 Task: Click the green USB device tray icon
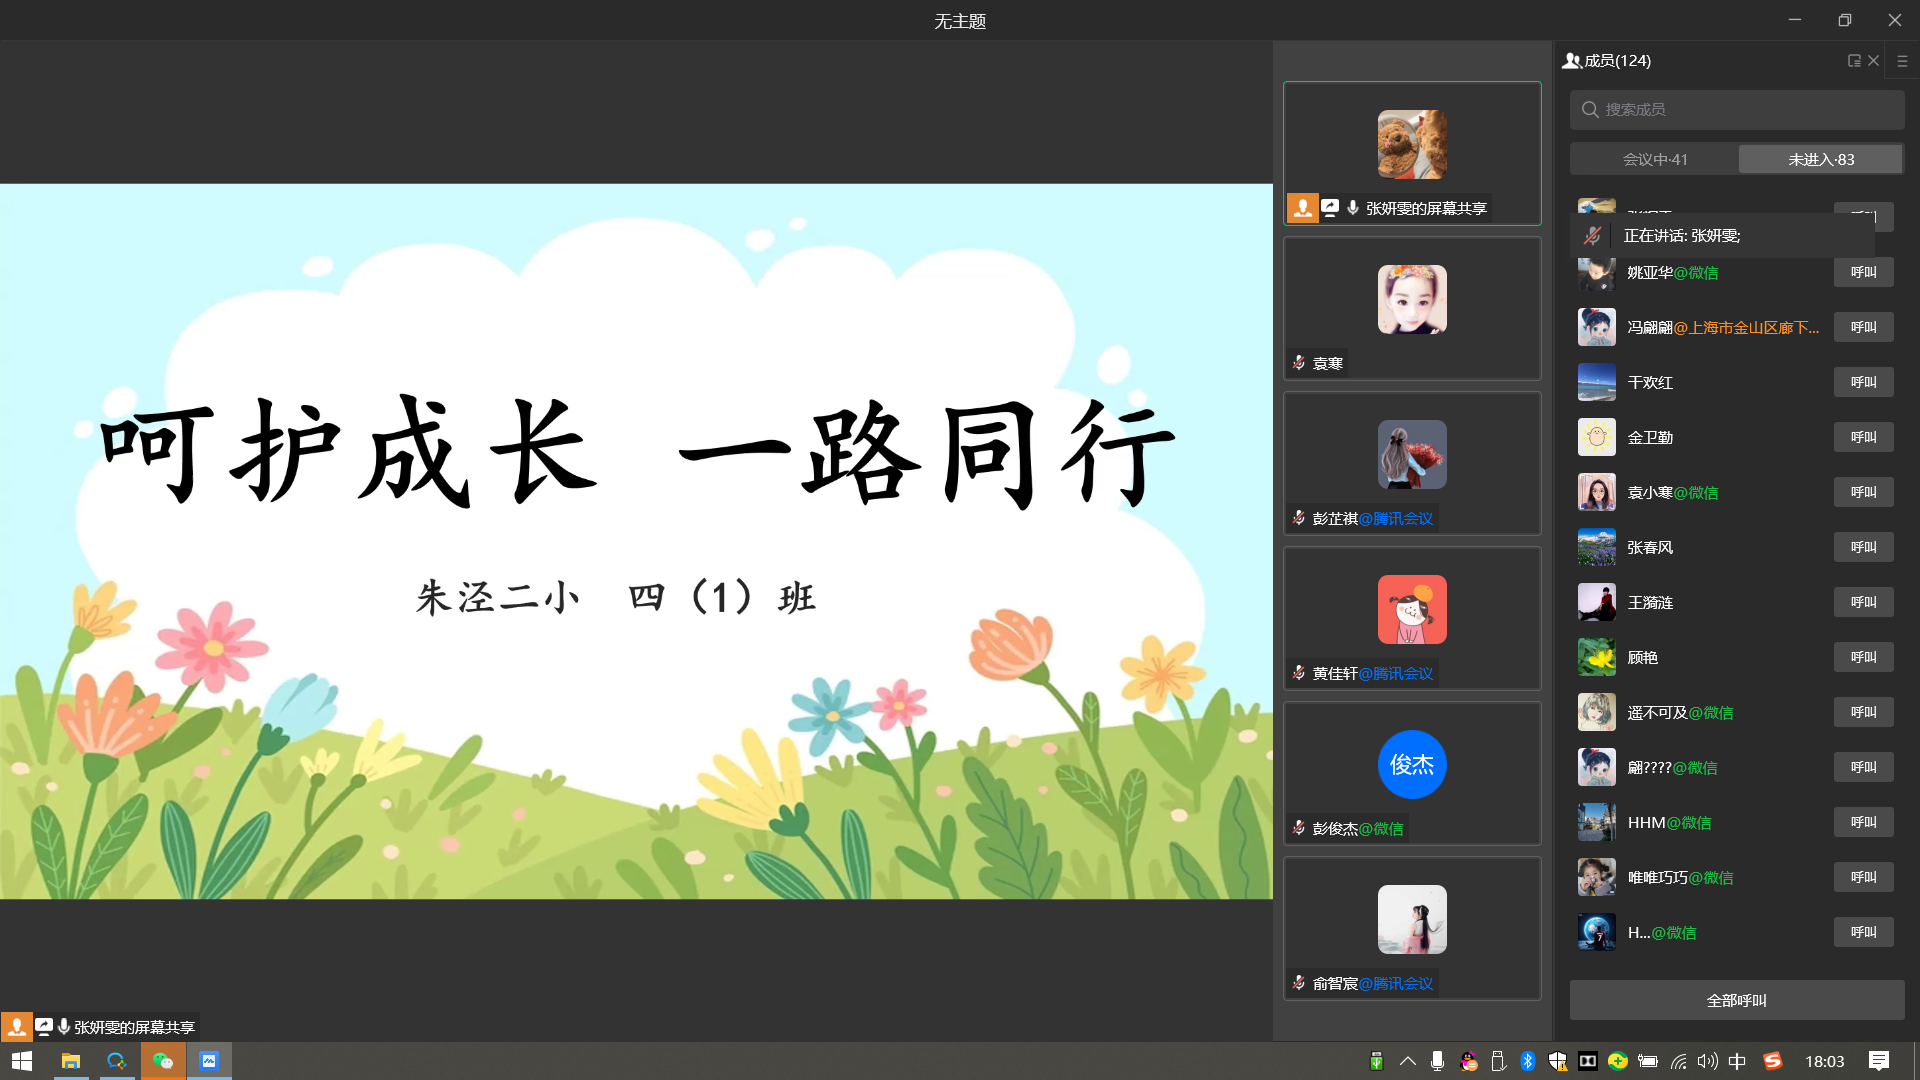pyautogui.click(x=1376, y=1061)
